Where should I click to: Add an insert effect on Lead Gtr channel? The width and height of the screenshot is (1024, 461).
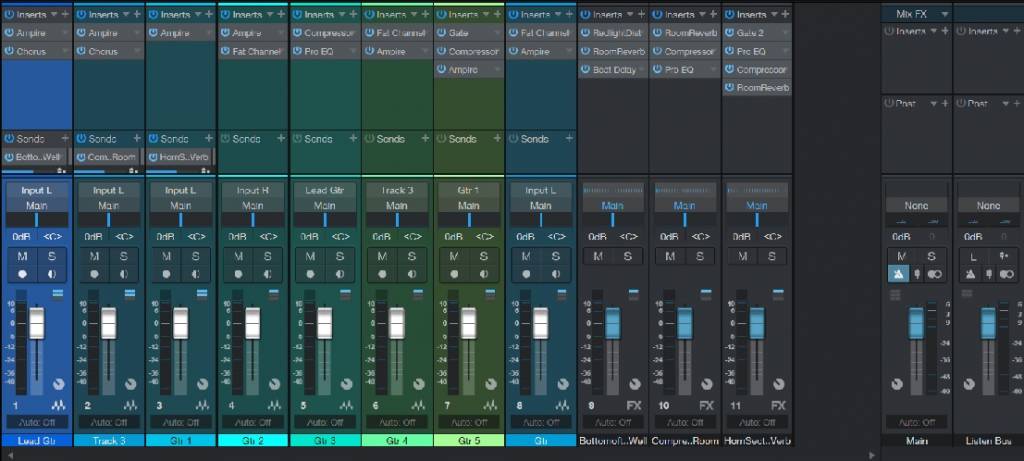(x=65, y=15)
